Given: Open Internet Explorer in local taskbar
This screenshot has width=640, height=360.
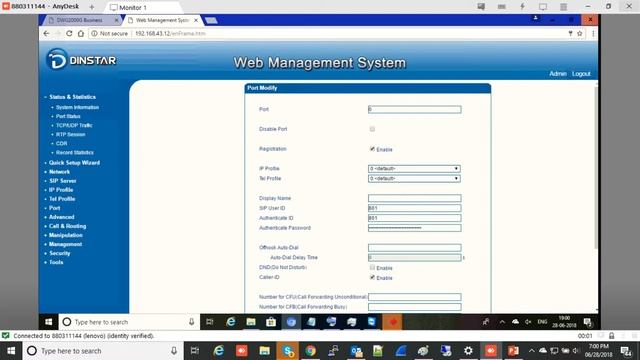Looking at the screenshot, I should pyautogui.click(x=219, y=351).
